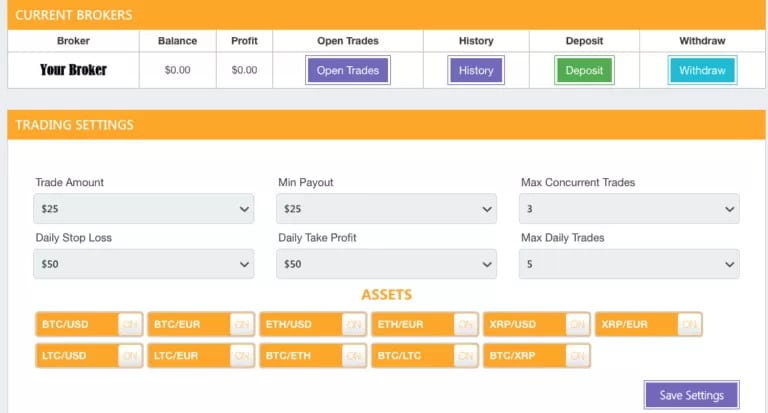Image resolution: width=768 pixels, height=413 pixels.
Task: Enable the BTC/EUR asset toggle
Action: coord(241,324)
